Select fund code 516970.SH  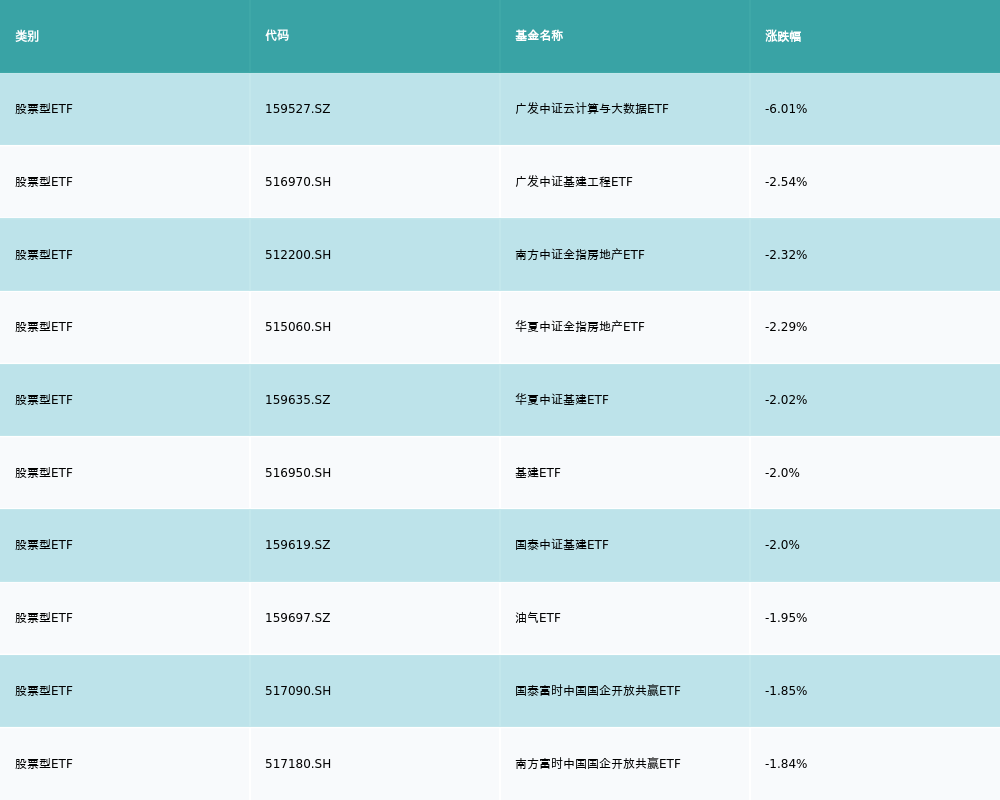point(298,182)
